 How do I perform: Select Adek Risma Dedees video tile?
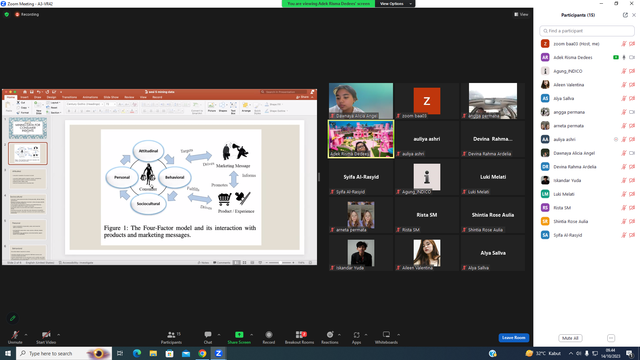tap(361, 139)
